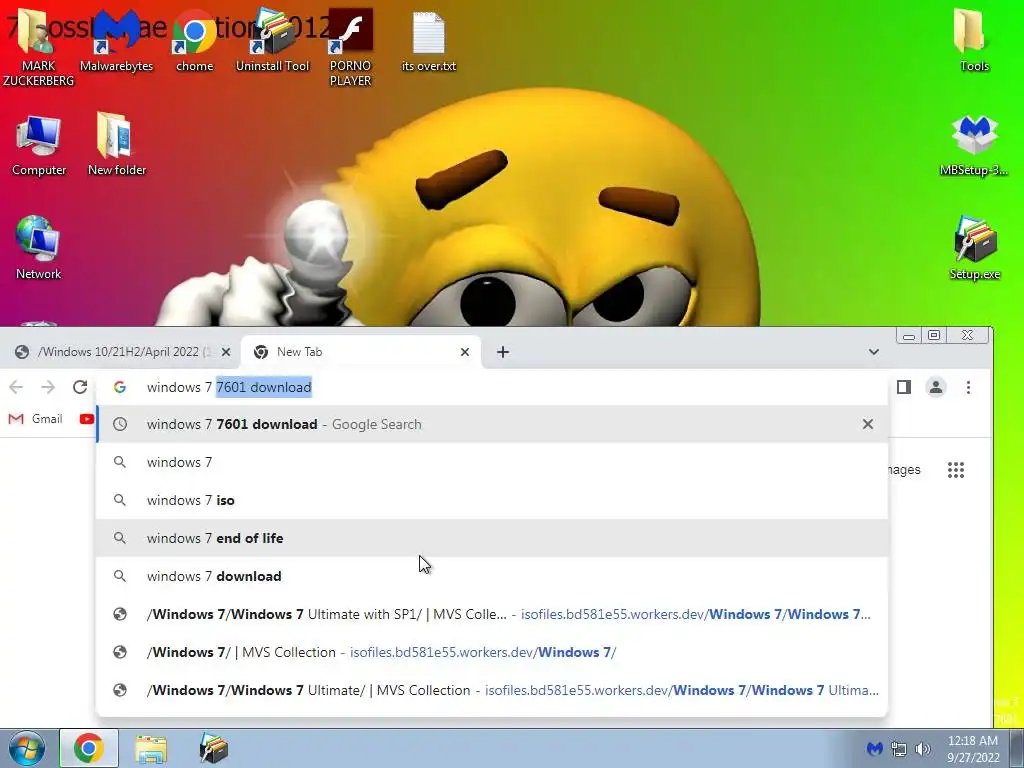
Task: Select the New Tab tab
Action: 361,352
